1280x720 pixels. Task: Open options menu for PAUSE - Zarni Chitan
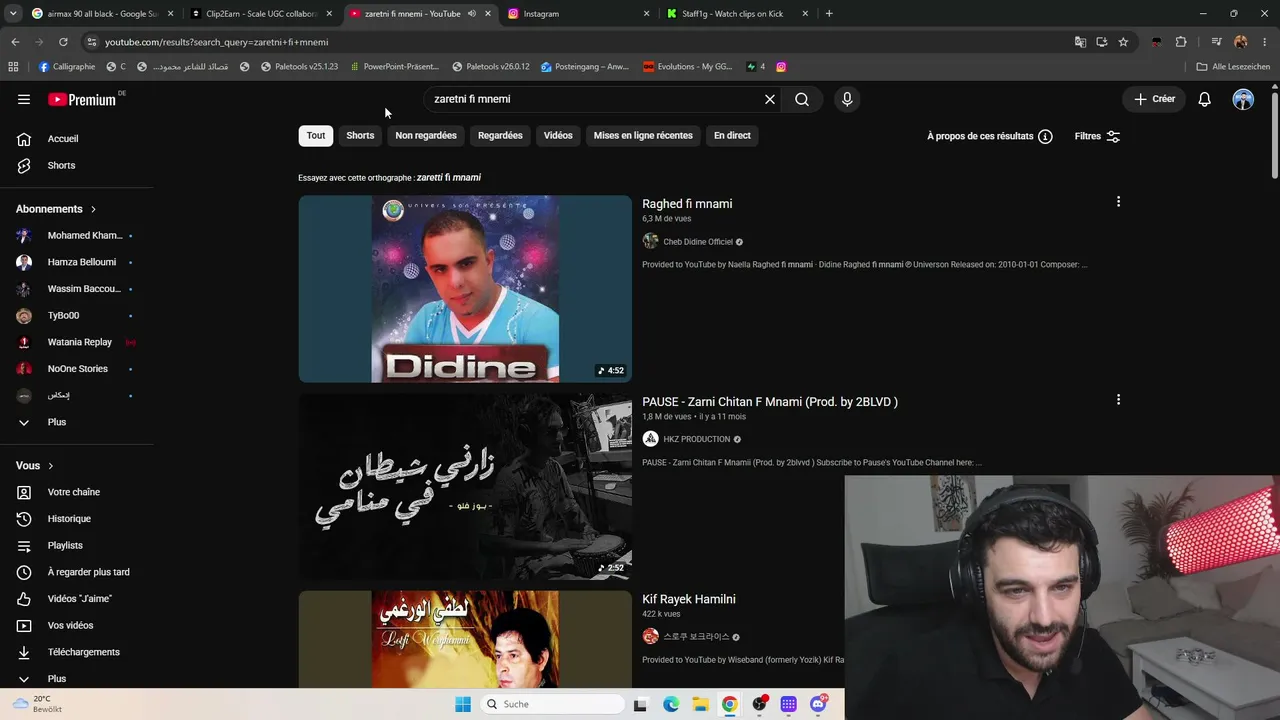point(1118,400)
